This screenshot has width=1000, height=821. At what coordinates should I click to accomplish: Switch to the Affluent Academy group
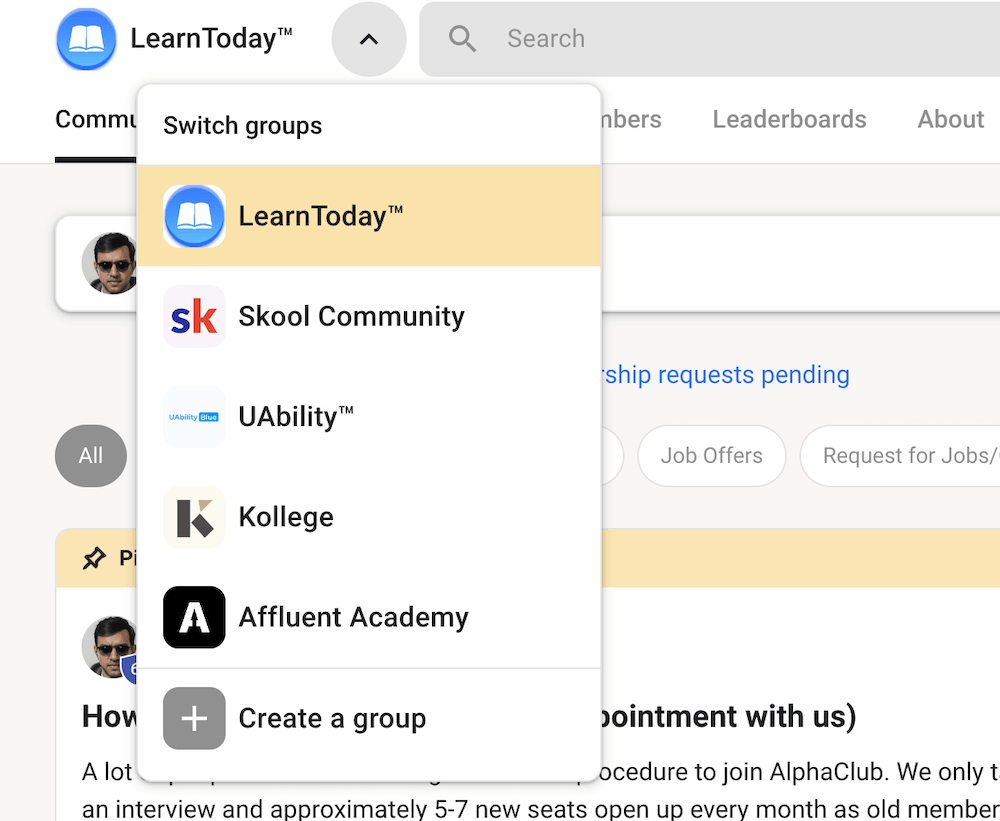tap(353, 617)
